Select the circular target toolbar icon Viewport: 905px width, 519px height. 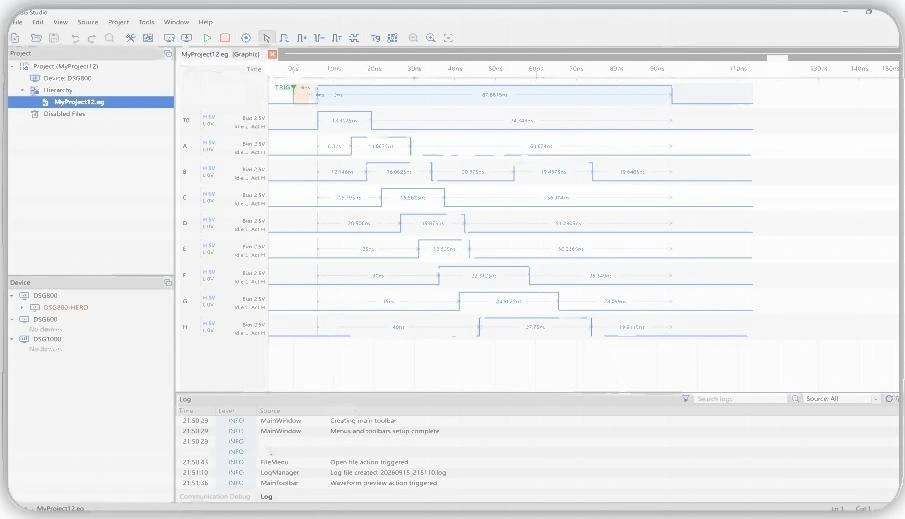coord(246,38)
